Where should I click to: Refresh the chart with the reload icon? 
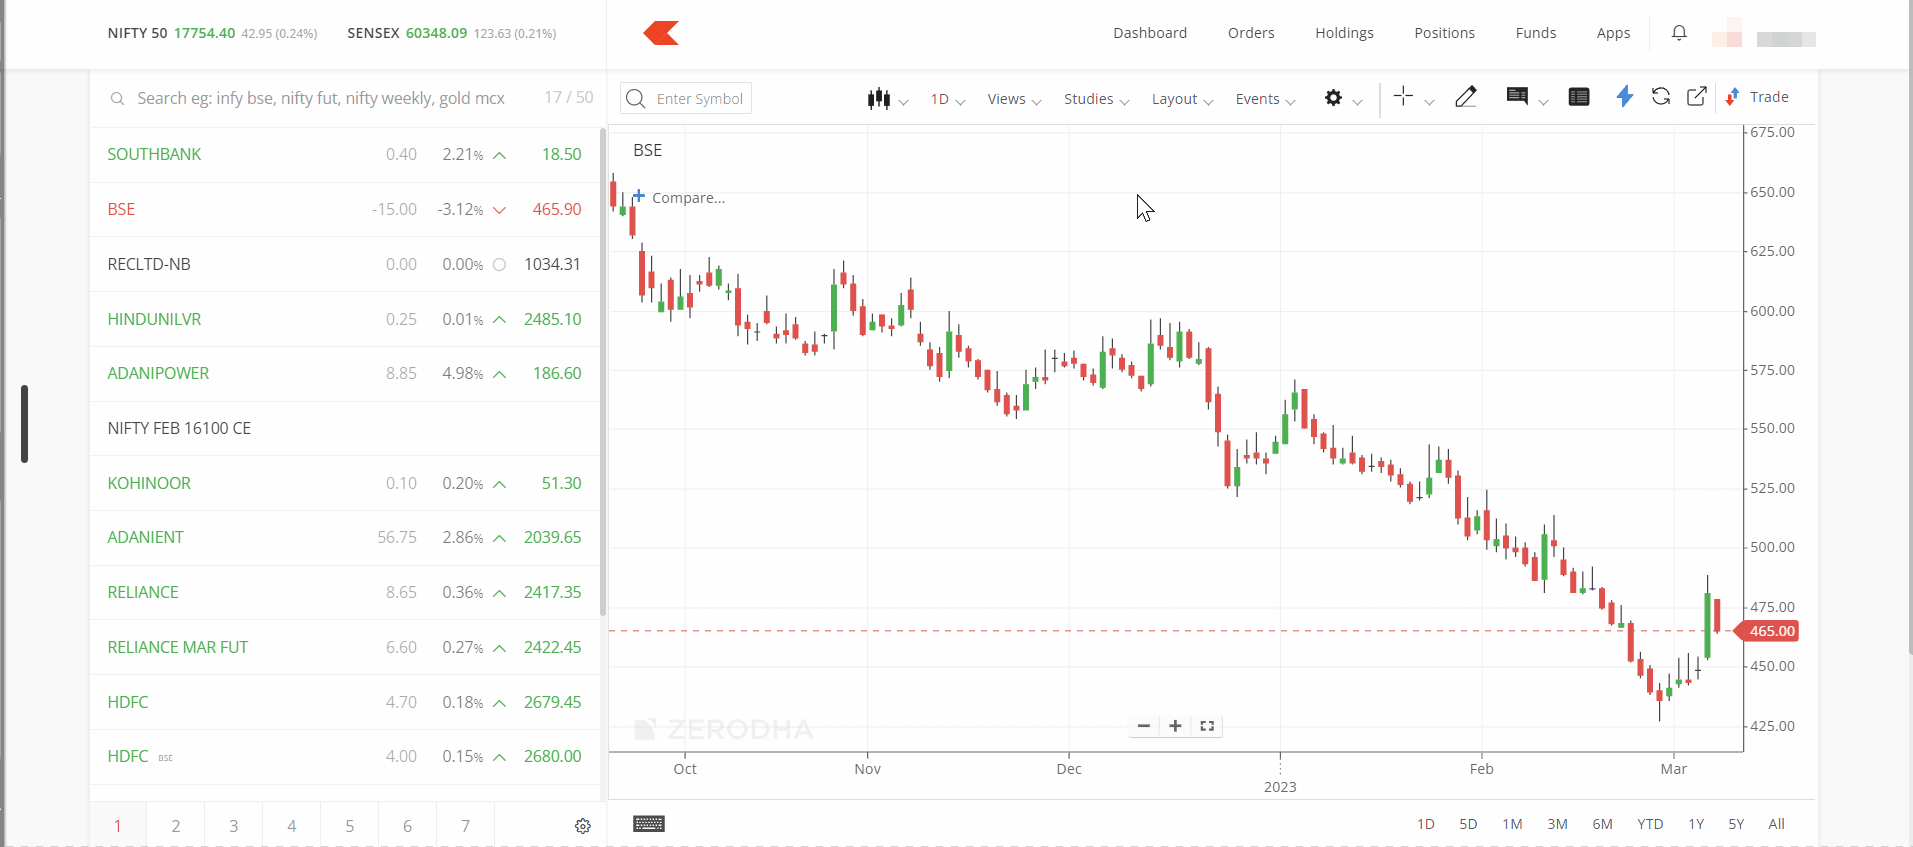point(1660,97)
